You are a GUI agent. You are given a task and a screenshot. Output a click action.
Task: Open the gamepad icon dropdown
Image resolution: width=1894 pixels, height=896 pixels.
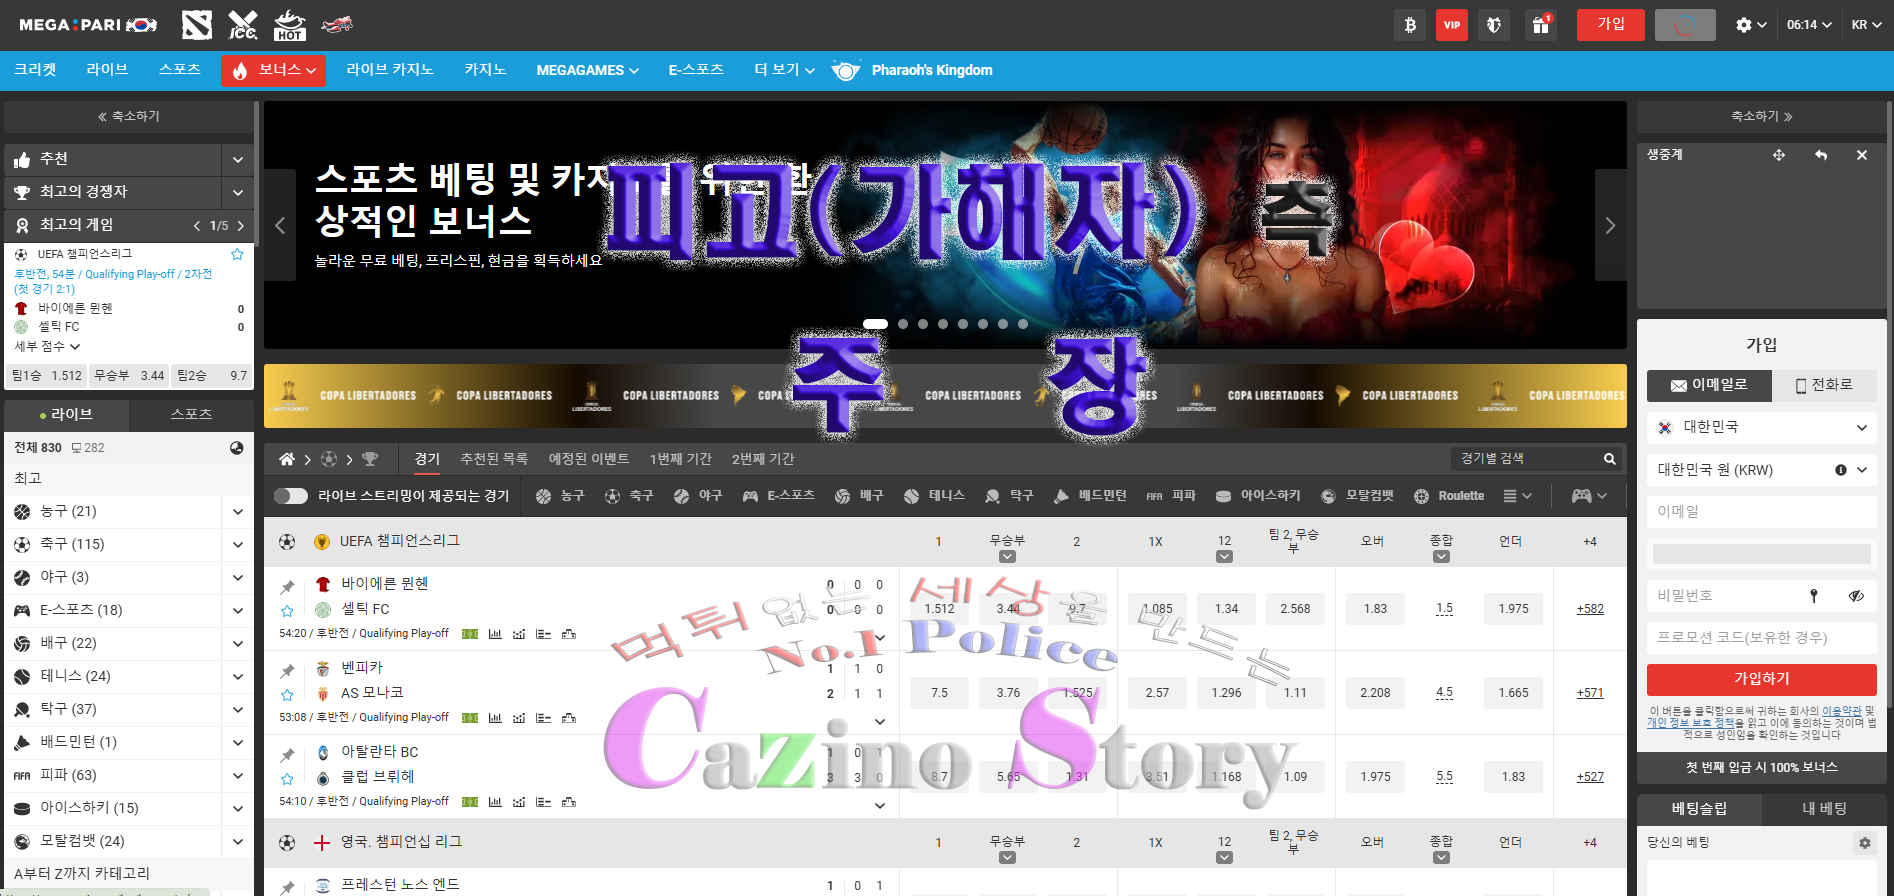(1589, 496)
